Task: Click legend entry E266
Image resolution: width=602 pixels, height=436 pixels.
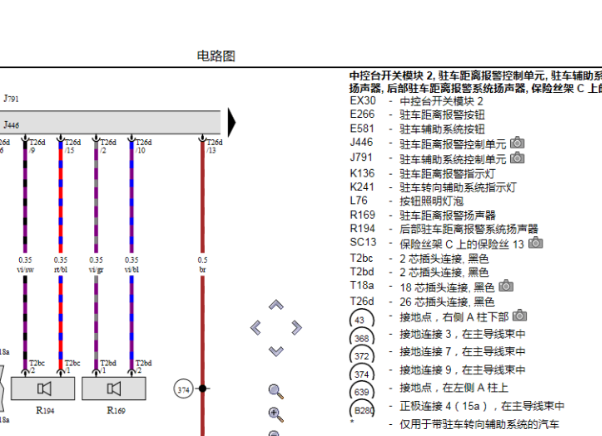Action: point(417,114)
